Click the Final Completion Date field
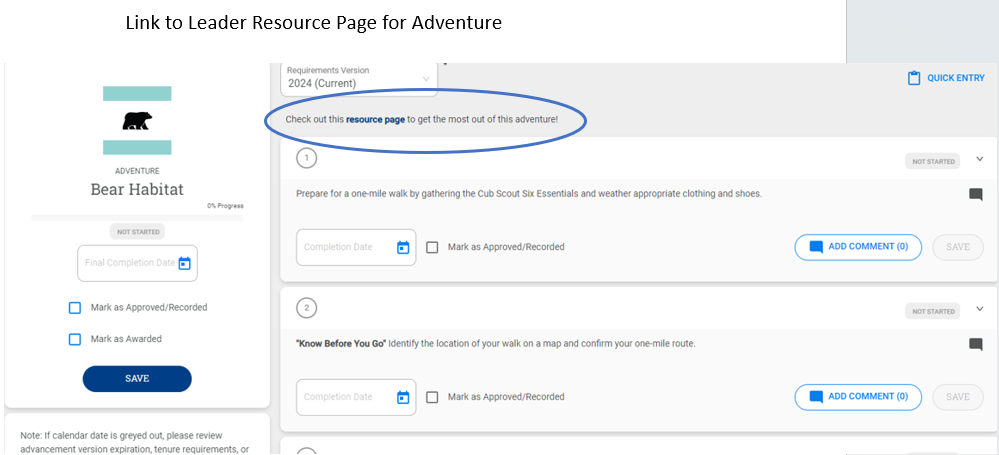 point(138,263)
